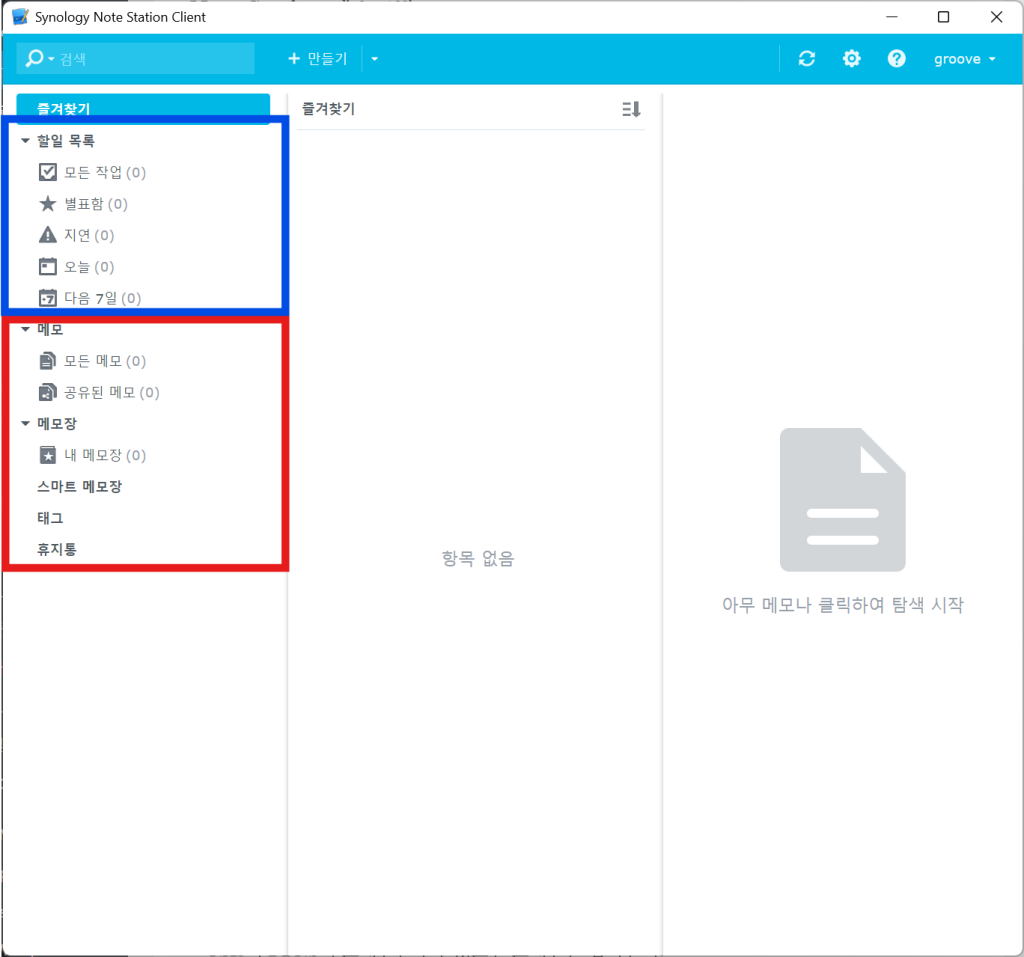The image size is (1024, 957).
Task: Select 태그 tags in sidebar
Action: point(50,517)
